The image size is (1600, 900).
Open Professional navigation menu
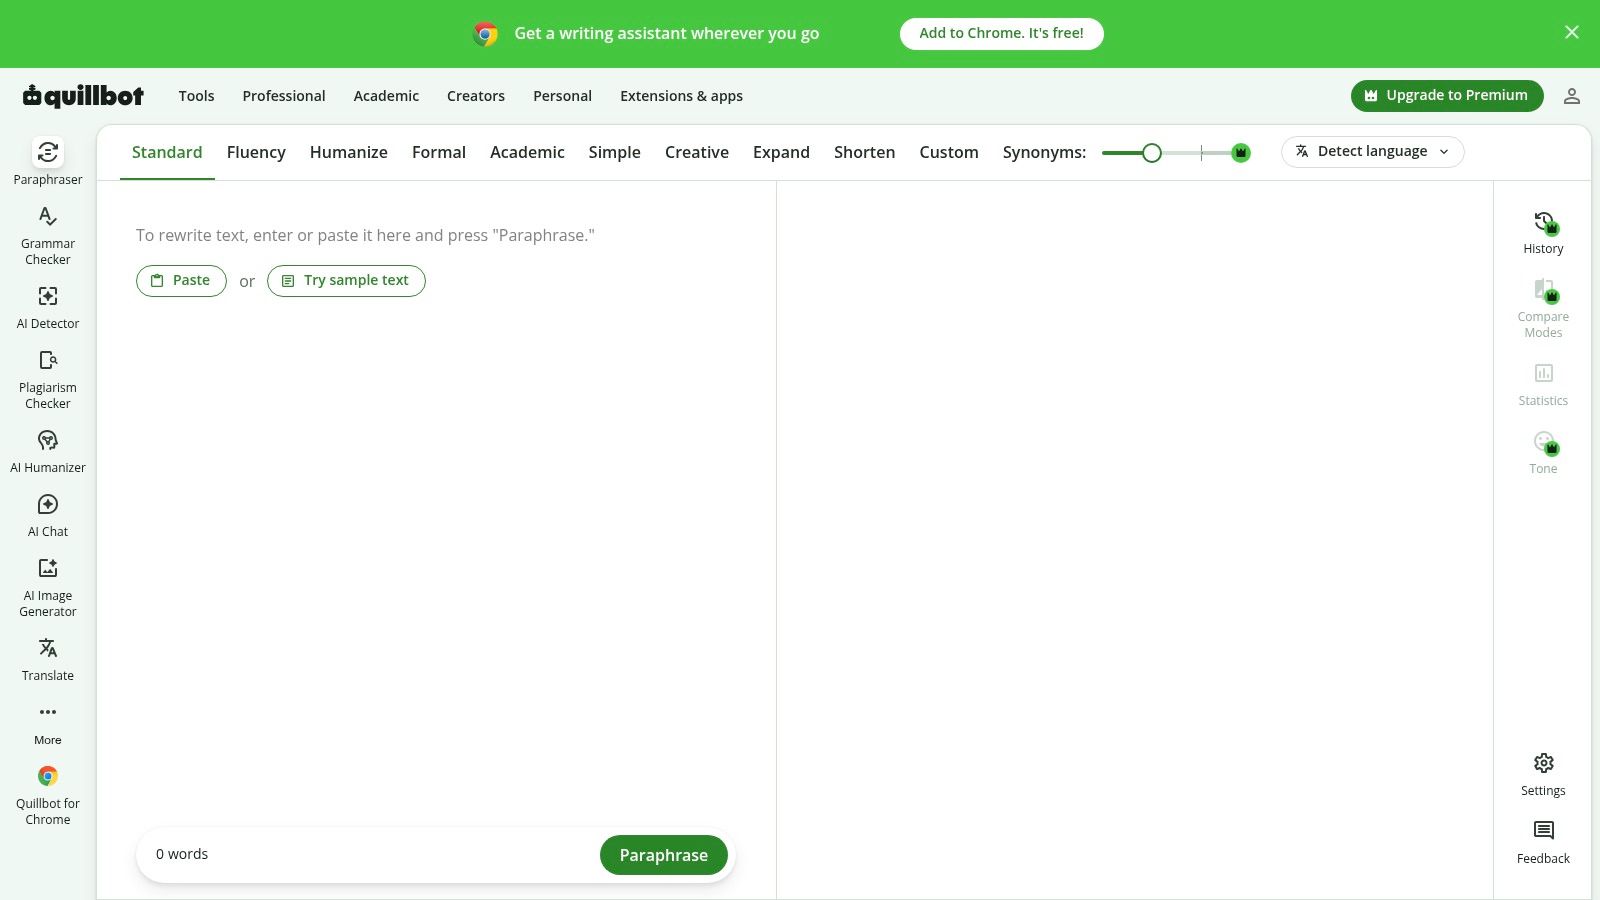[x=284, y=96]
